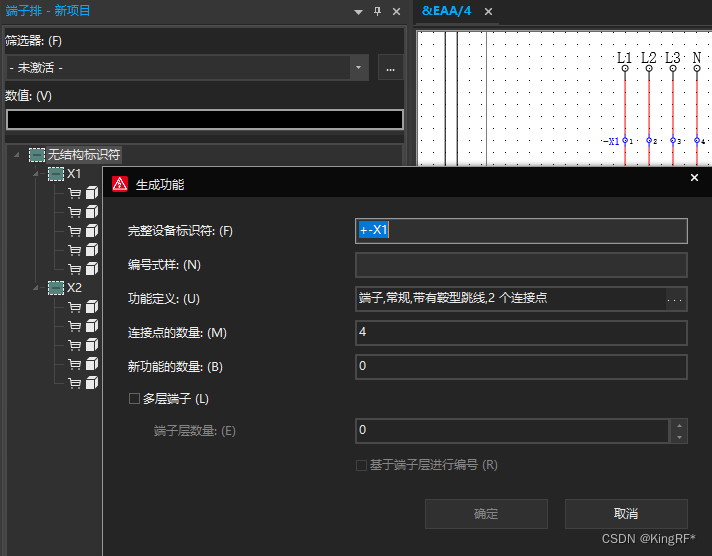Screen dimensions: 712x556
Task: Open filter settings with the ... button
Action: point(390,68)
